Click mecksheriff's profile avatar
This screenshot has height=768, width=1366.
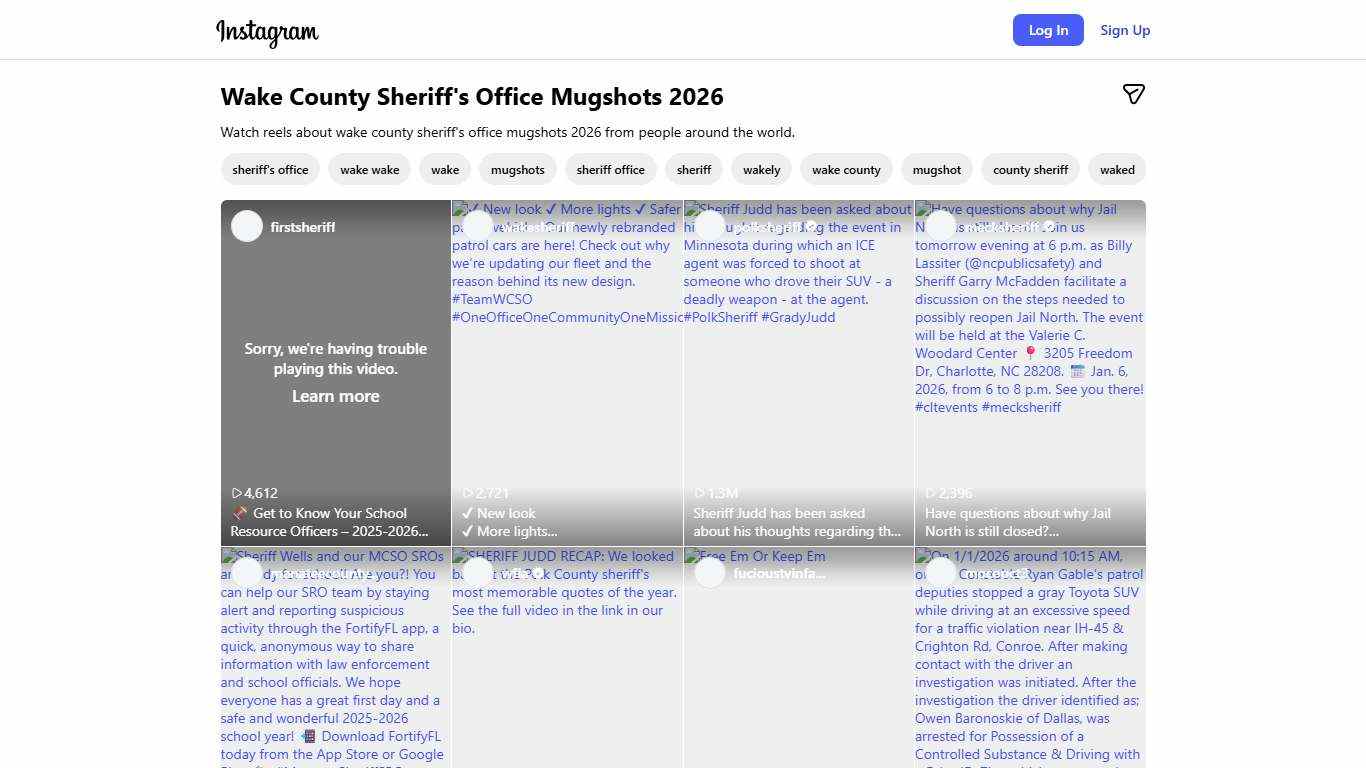(x=940, y=226)
